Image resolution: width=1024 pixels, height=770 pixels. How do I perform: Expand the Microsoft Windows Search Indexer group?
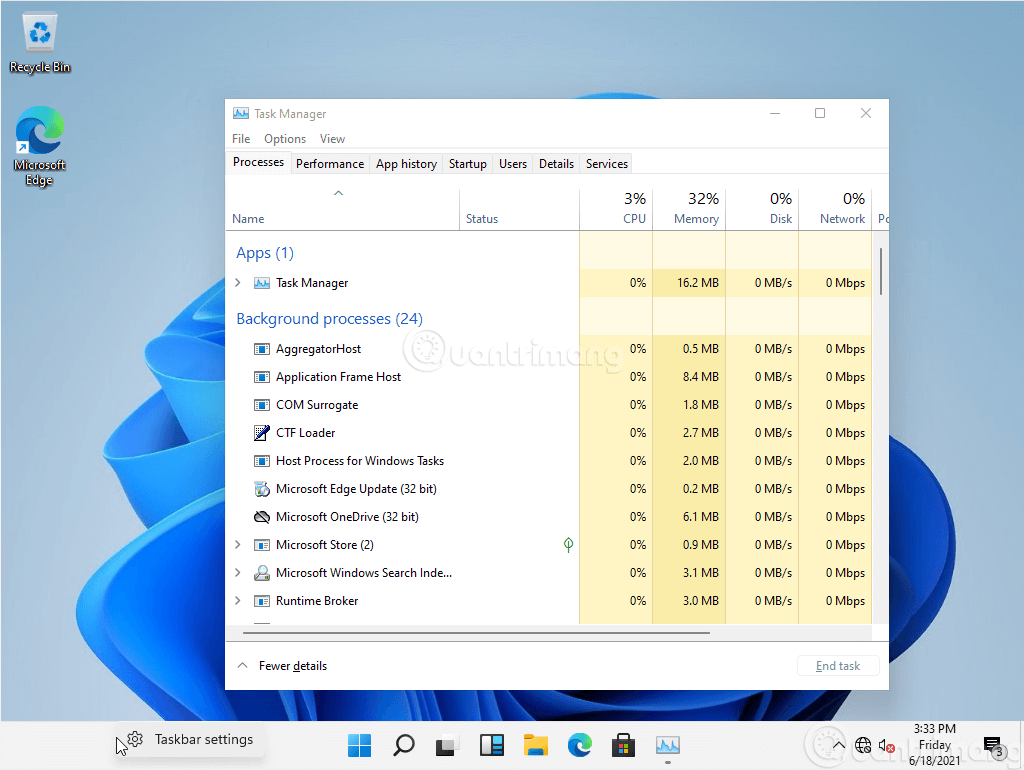[x=238, y=572]
